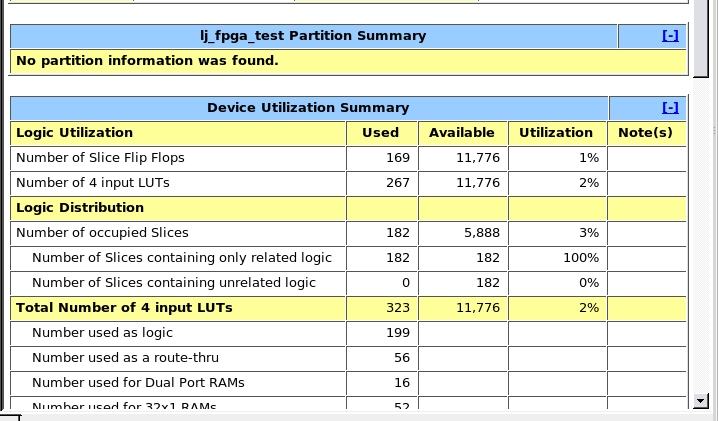The image size is (718, 421).
Task: Click 'Number of Slices containing only related logic'
Action: coord(182,258)
